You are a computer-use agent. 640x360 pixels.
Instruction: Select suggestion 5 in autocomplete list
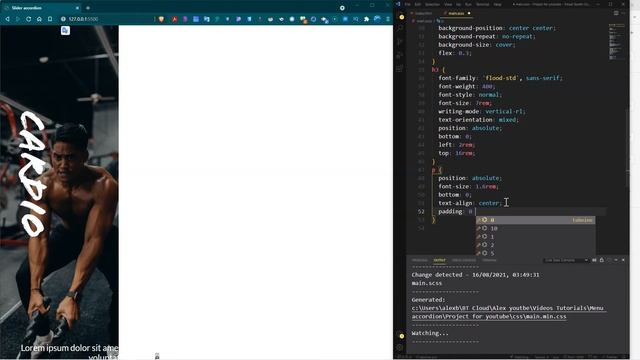click(x=536, y=253)
